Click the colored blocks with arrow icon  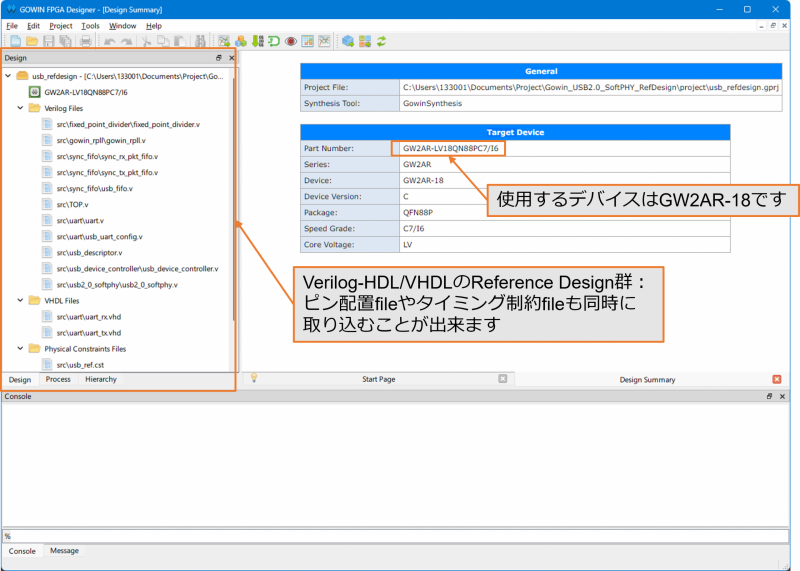click(365, 41)
